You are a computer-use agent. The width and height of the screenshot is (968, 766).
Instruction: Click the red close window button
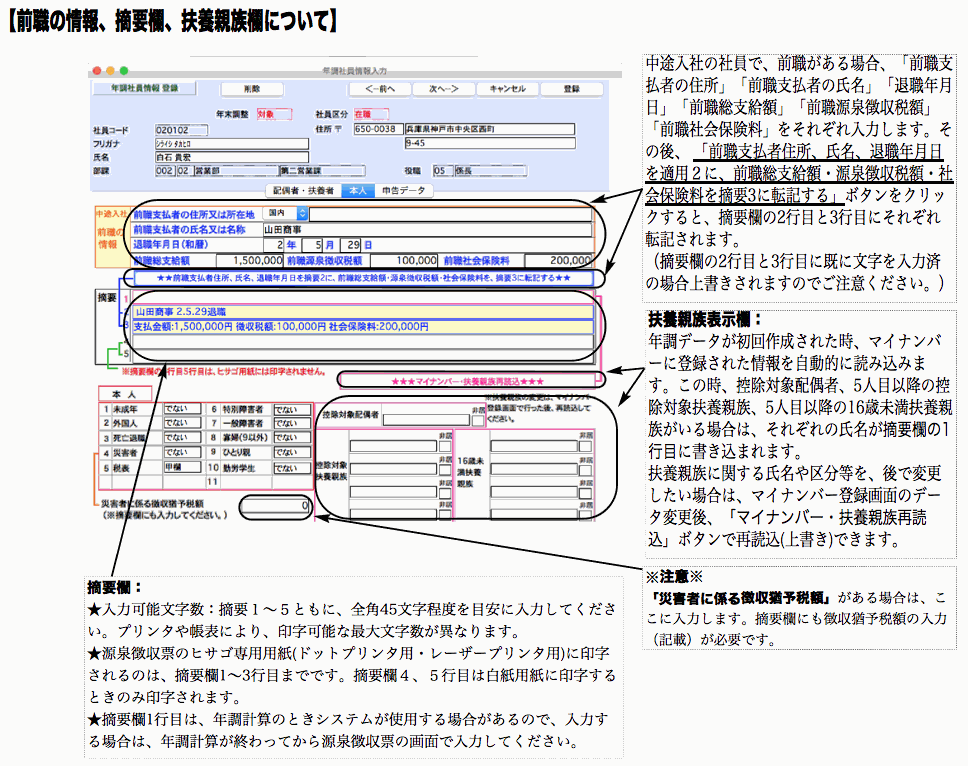[x=97, y=71]
